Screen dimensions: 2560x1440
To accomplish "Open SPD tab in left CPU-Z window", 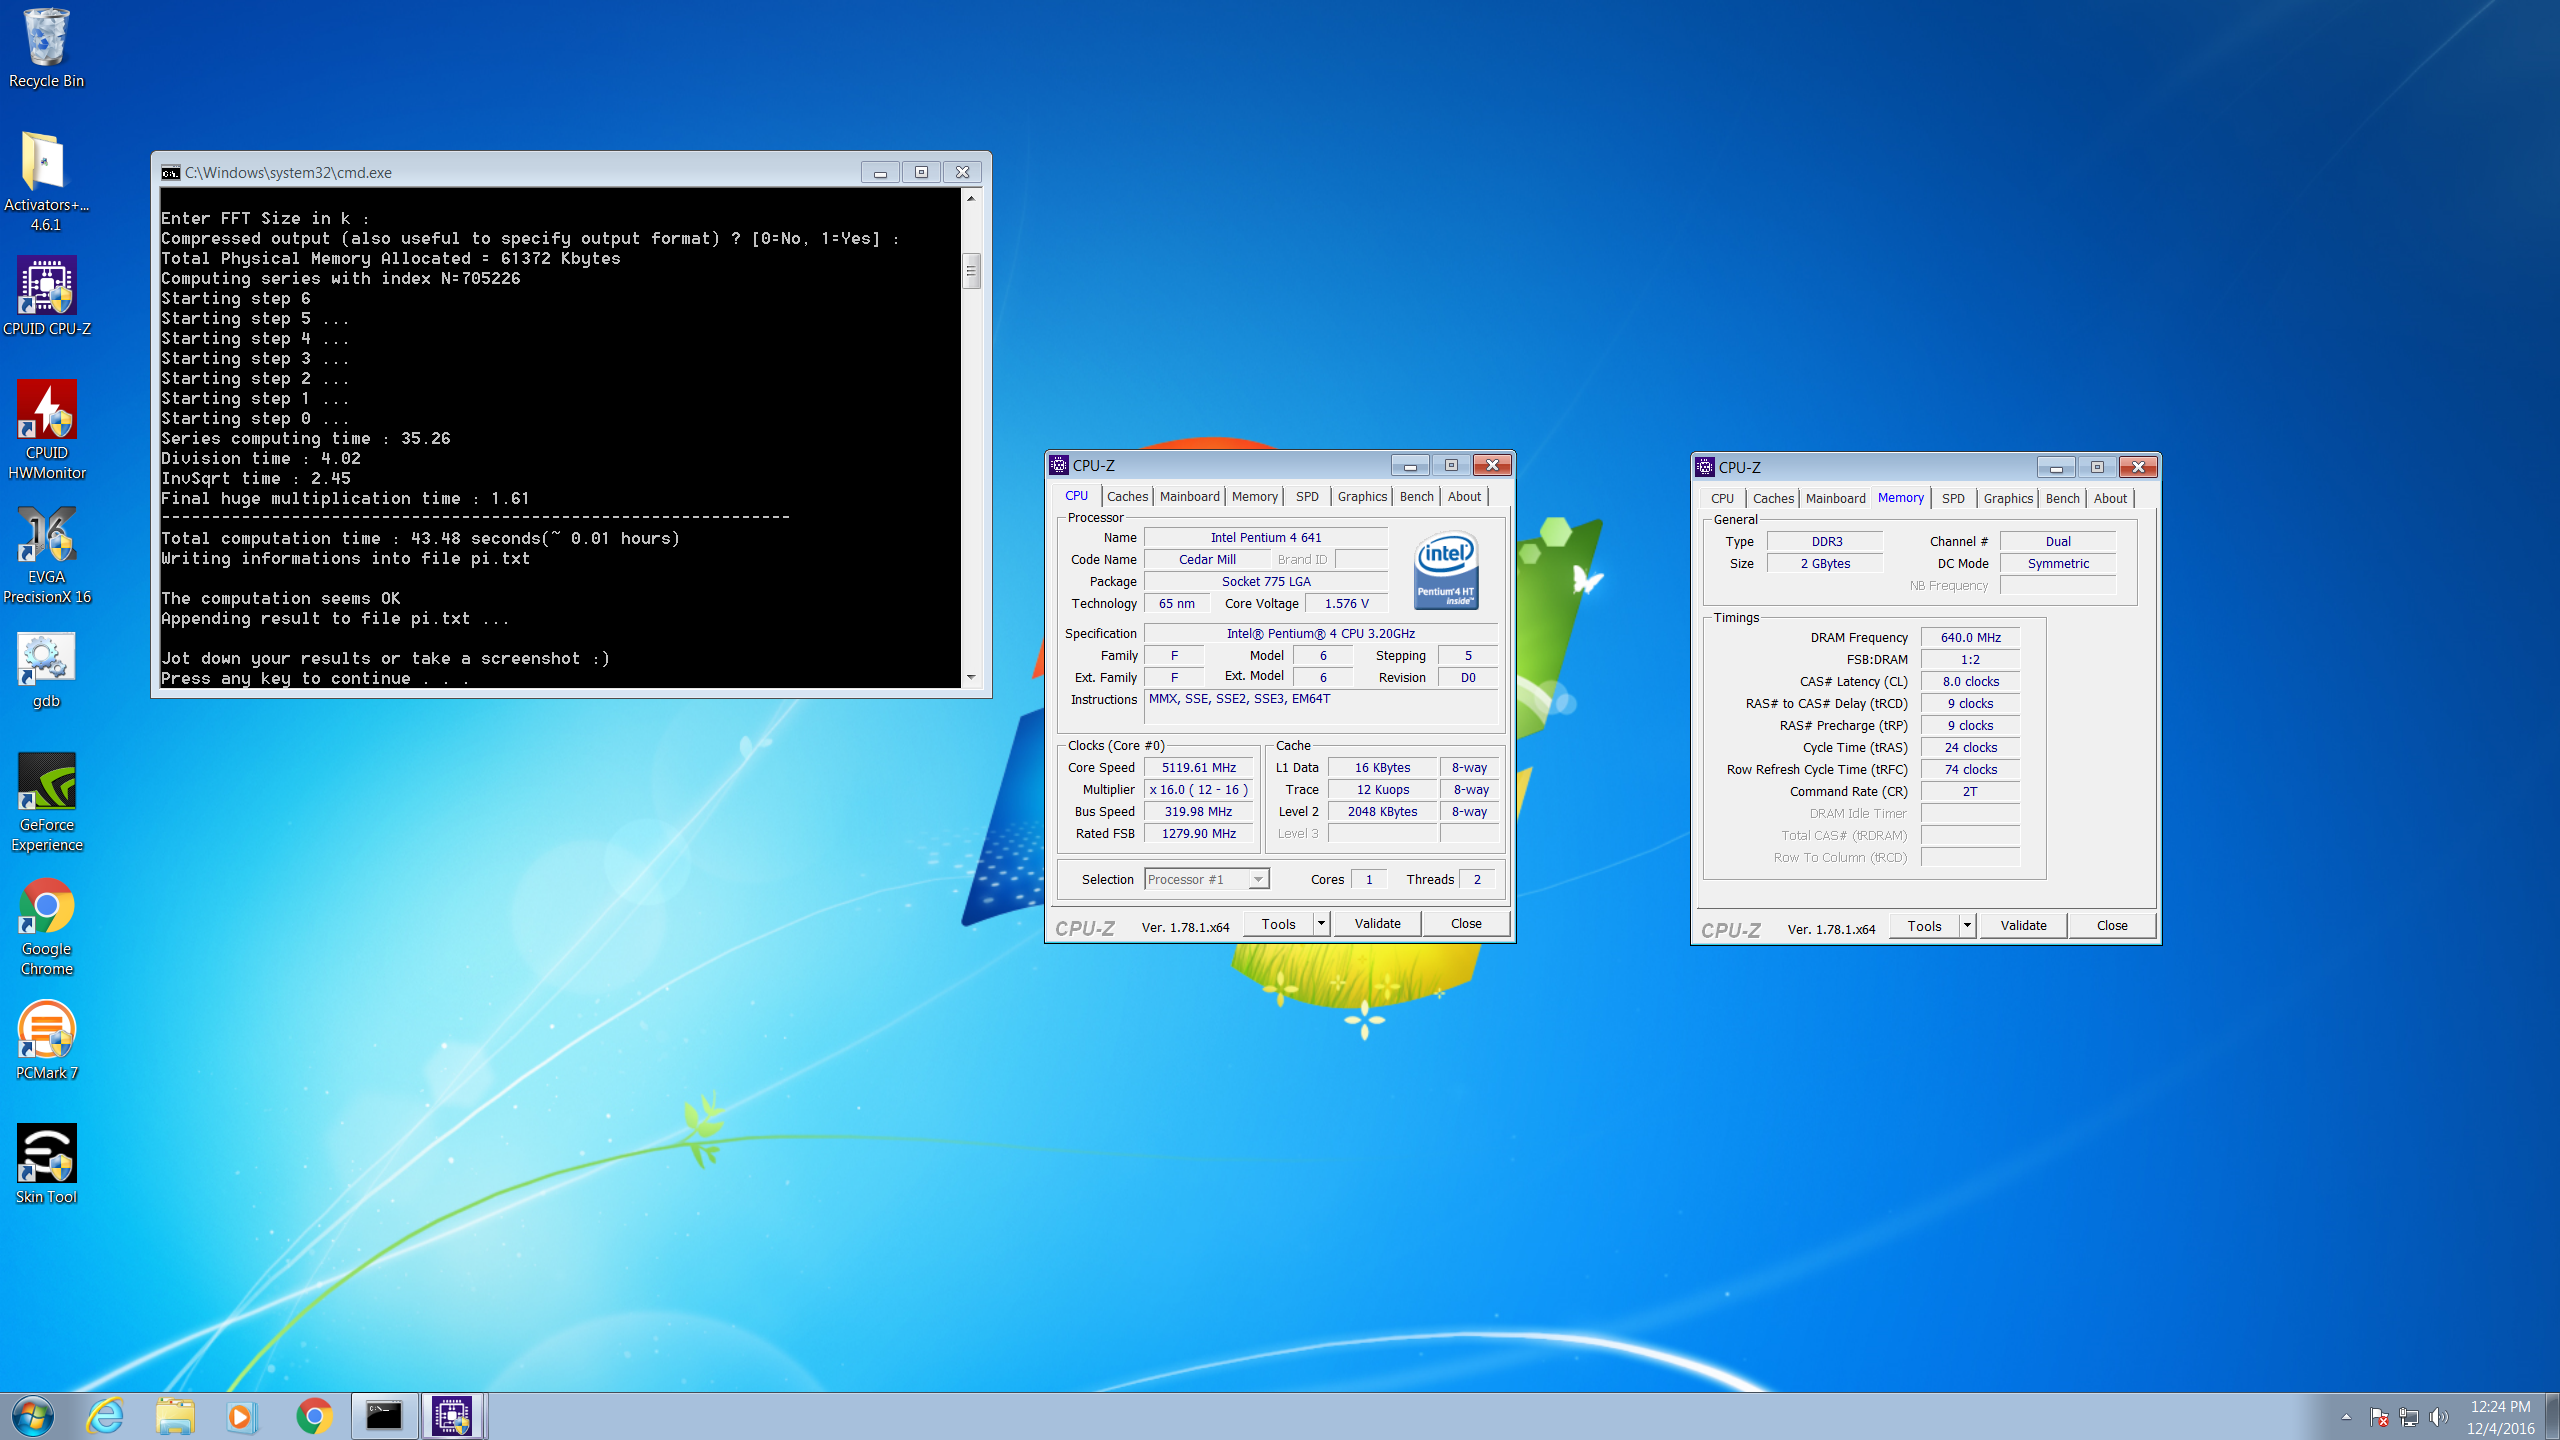I will coord(1307,496).
